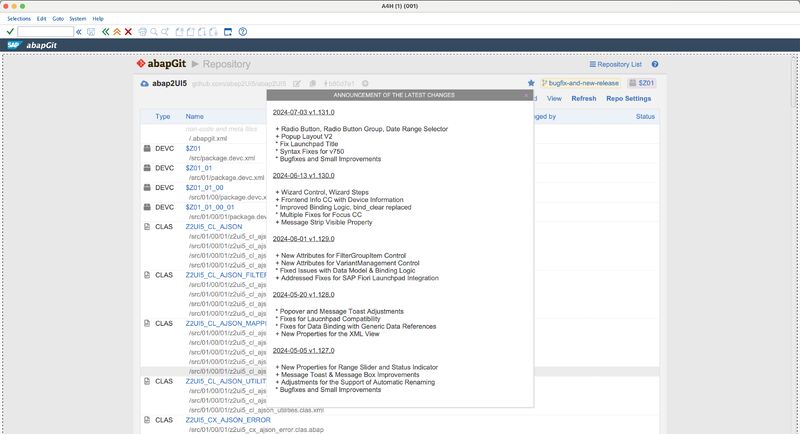Click the New GUI window icon
Image resolution: width=800 pixels, height=434 pixels.
pos(228,32)
